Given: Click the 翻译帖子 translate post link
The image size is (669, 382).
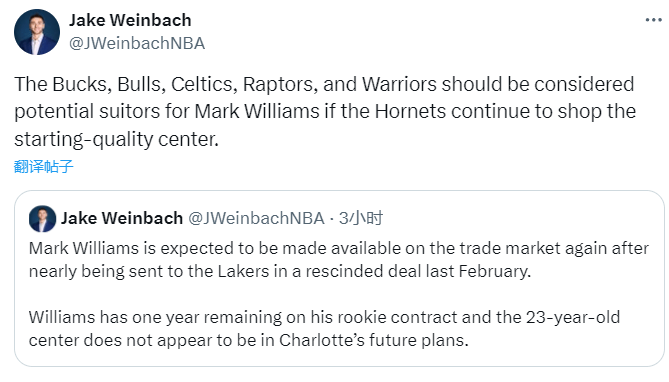Looking at the screenshot, I should (44, 166).
